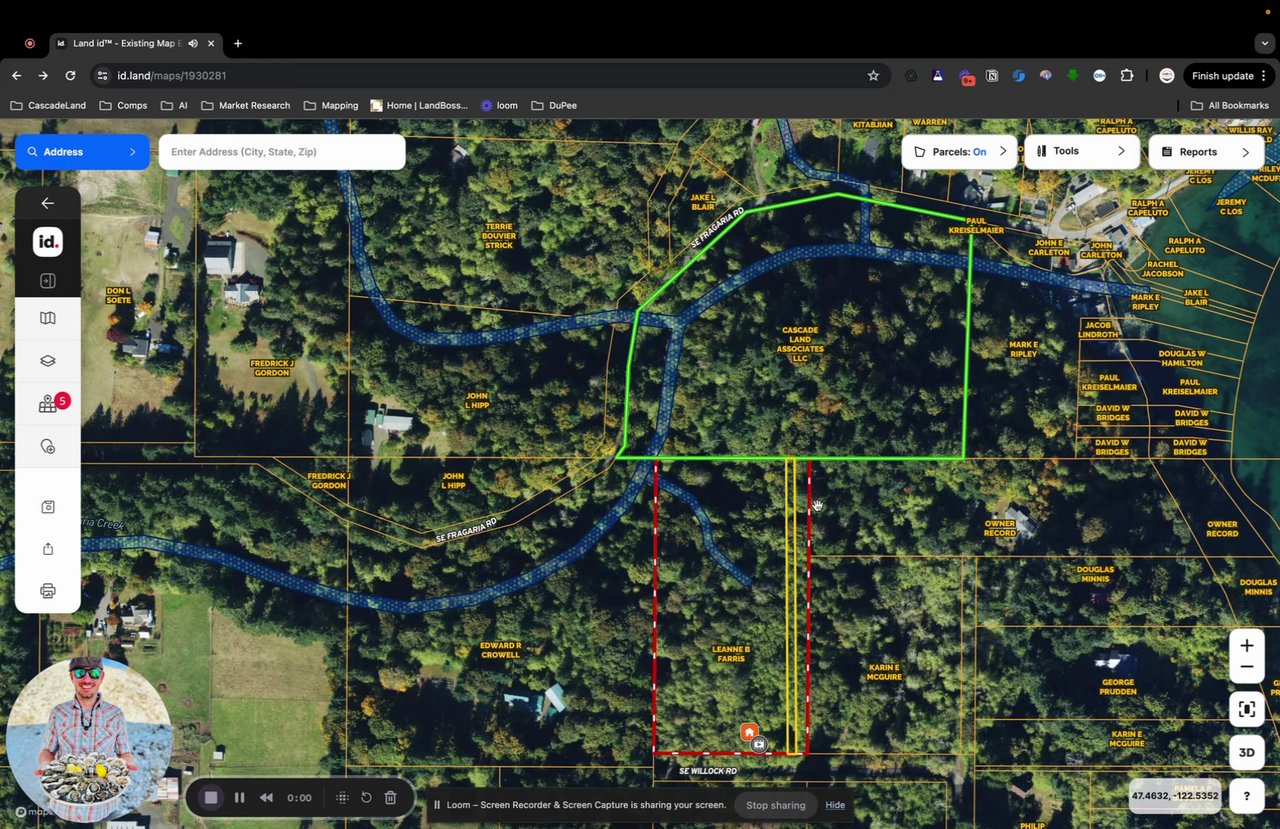The width and height of the screenshot is (1280, 829).
Task: Select the add location pin icon
Action: click(x=47, y=447)
